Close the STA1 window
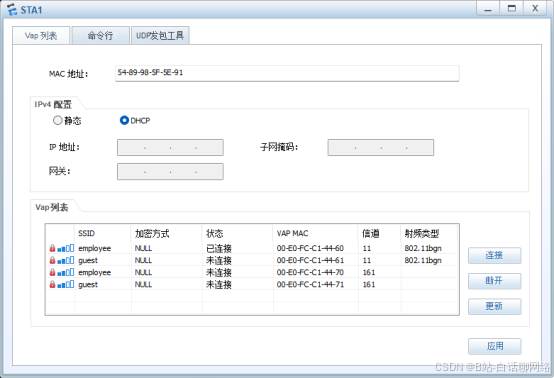The width and height of the screenshot is (554, 378). pos(535,8)
